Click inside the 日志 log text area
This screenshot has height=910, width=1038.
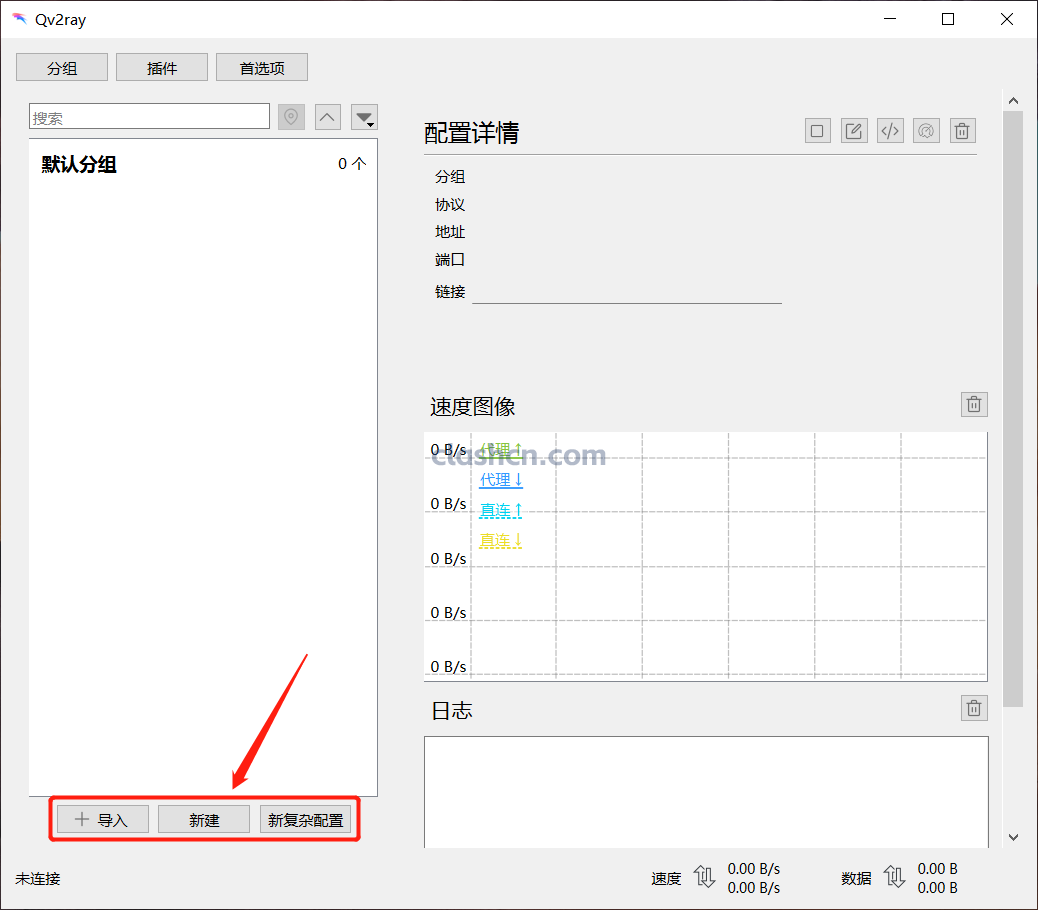click(706, 792)
